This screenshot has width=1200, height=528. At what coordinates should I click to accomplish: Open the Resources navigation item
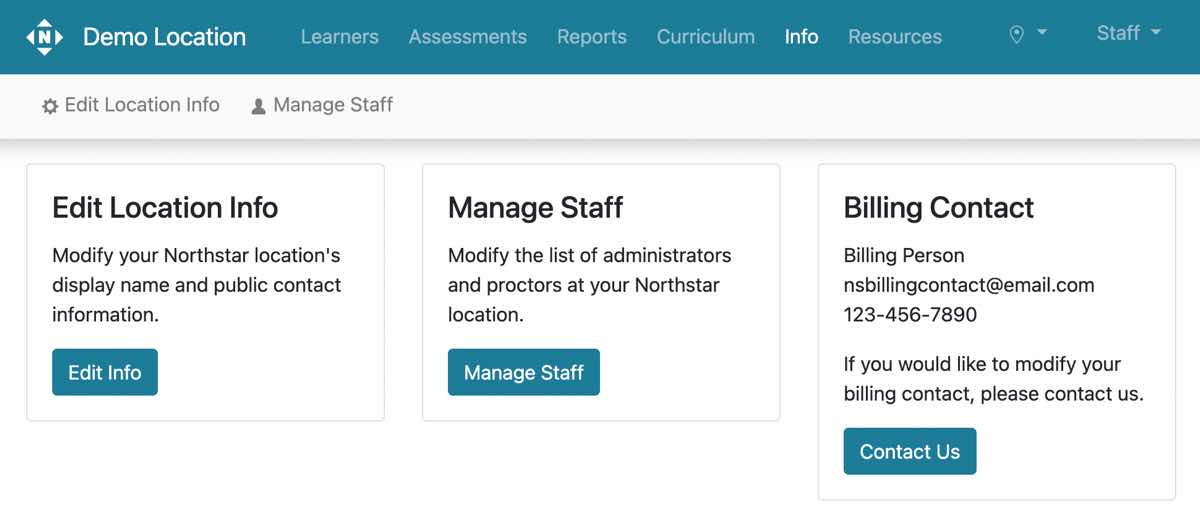[895, 37]
